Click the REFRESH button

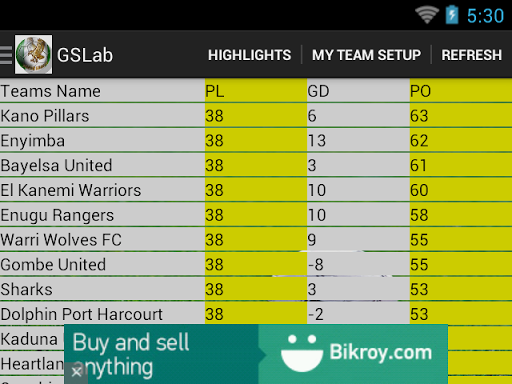[472, 55]
